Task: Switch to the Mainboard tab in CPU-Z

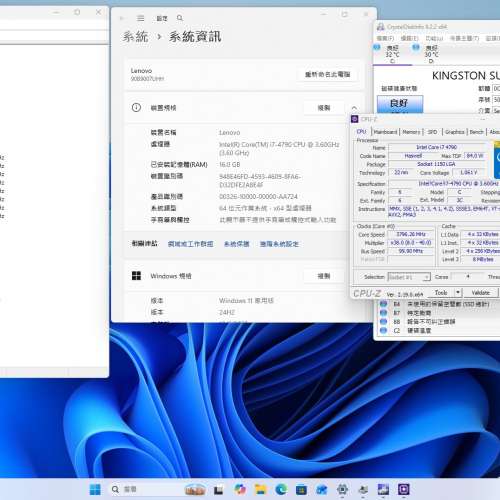Action: pos(385,132)
